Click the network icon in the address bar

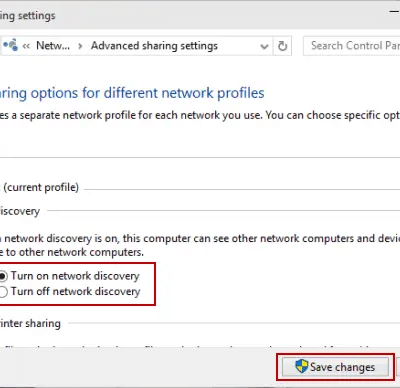click(11, 45)
